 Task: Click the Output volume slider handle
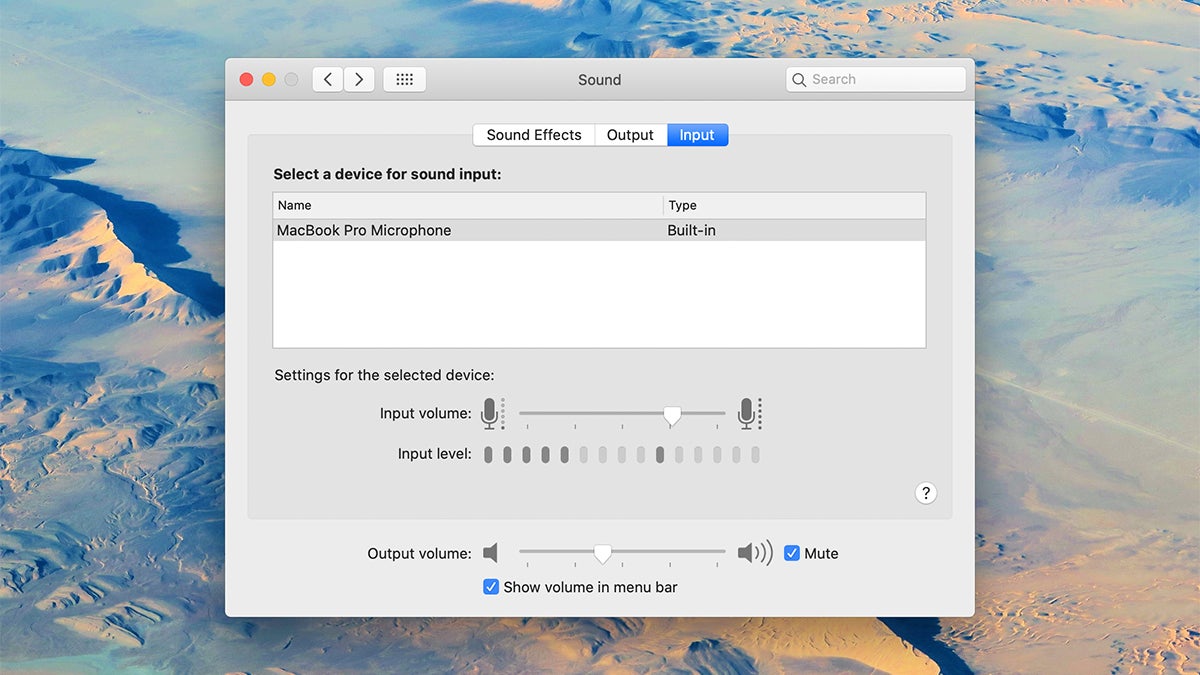602,552
